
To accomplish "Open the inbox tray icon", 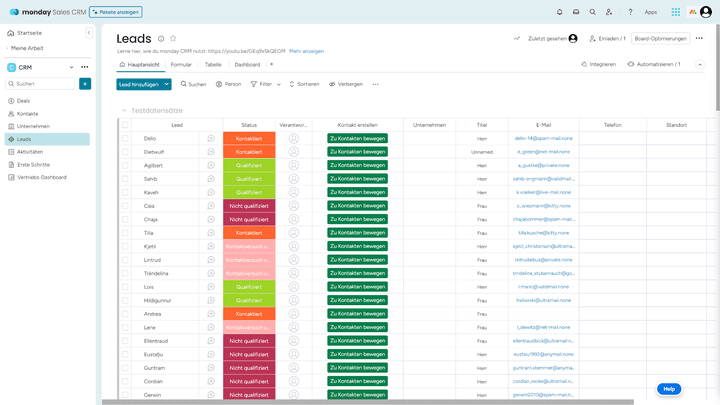I will click(576, 12).
